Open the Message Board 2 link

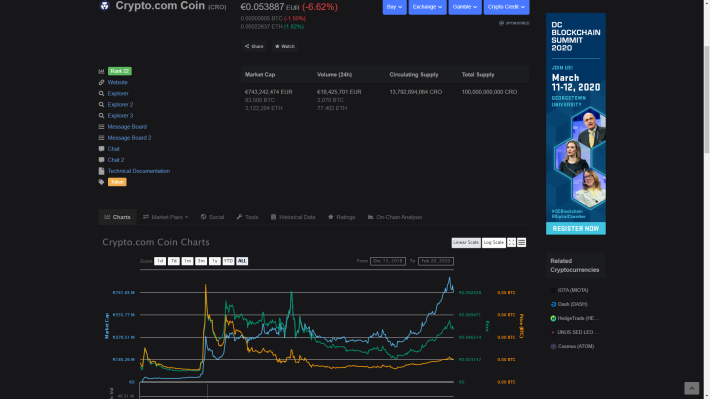tap(129, 138)
